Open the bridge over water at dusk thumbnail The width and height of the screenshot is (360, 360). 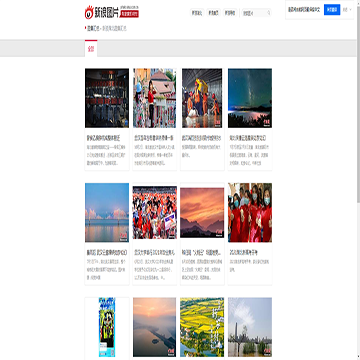point(107,212)
